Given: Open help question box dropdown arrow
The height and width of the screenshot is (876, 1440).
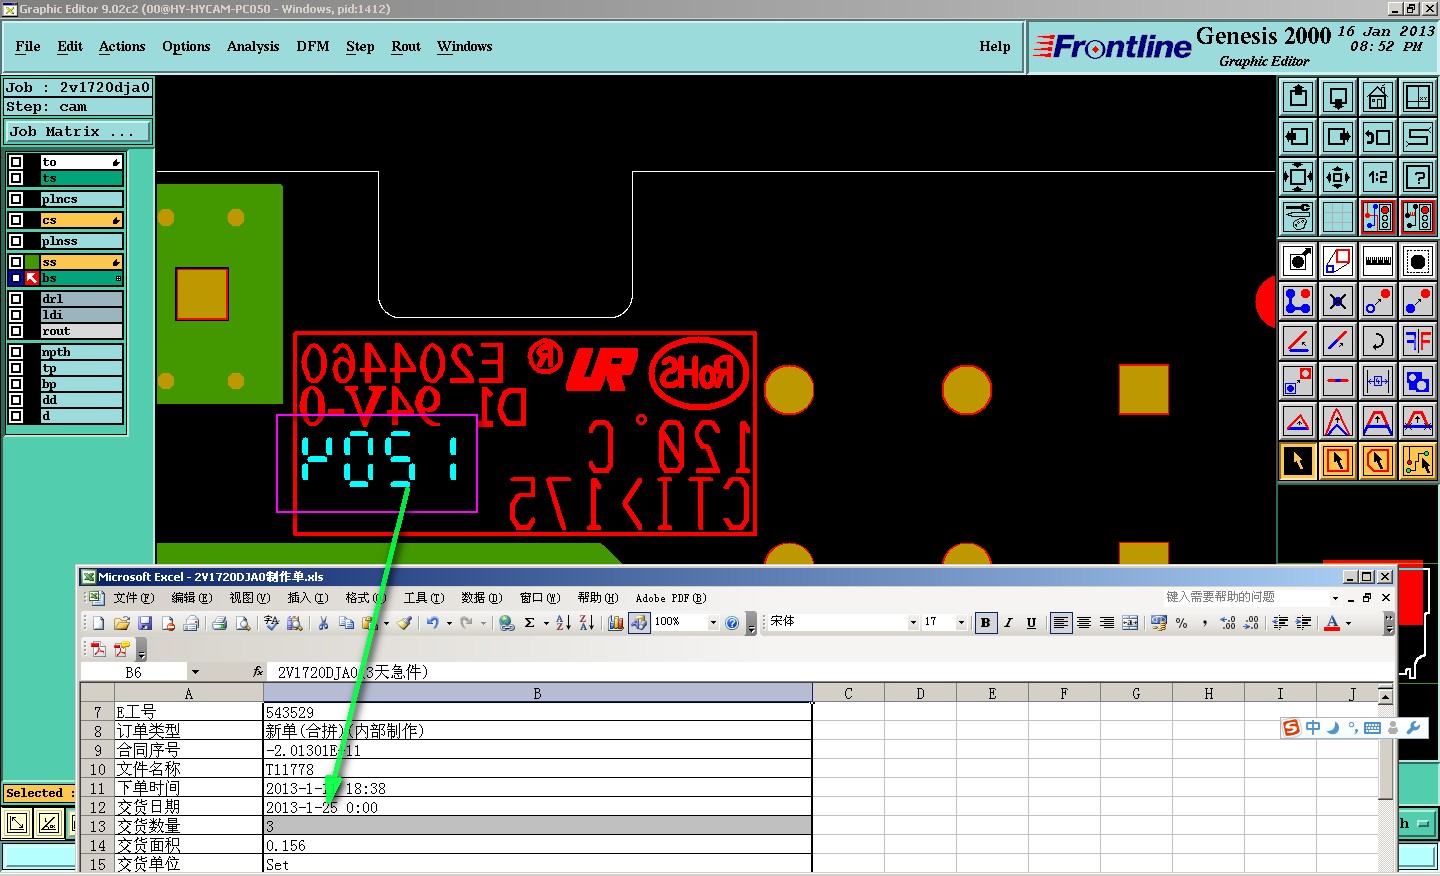Looking at the screenshot, I should 1335,598.
